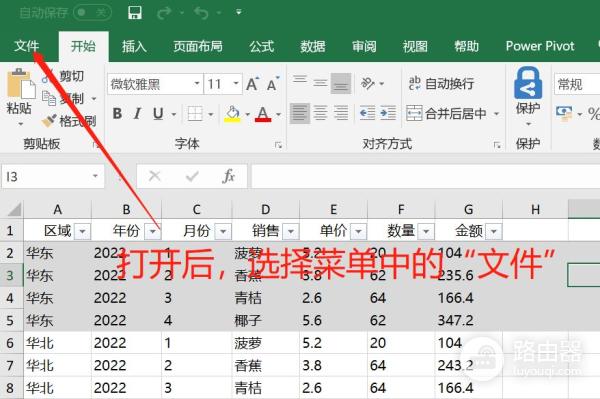Expand underline style dropdown arrow
Screen dimensions: 600x399
point(174,114)
